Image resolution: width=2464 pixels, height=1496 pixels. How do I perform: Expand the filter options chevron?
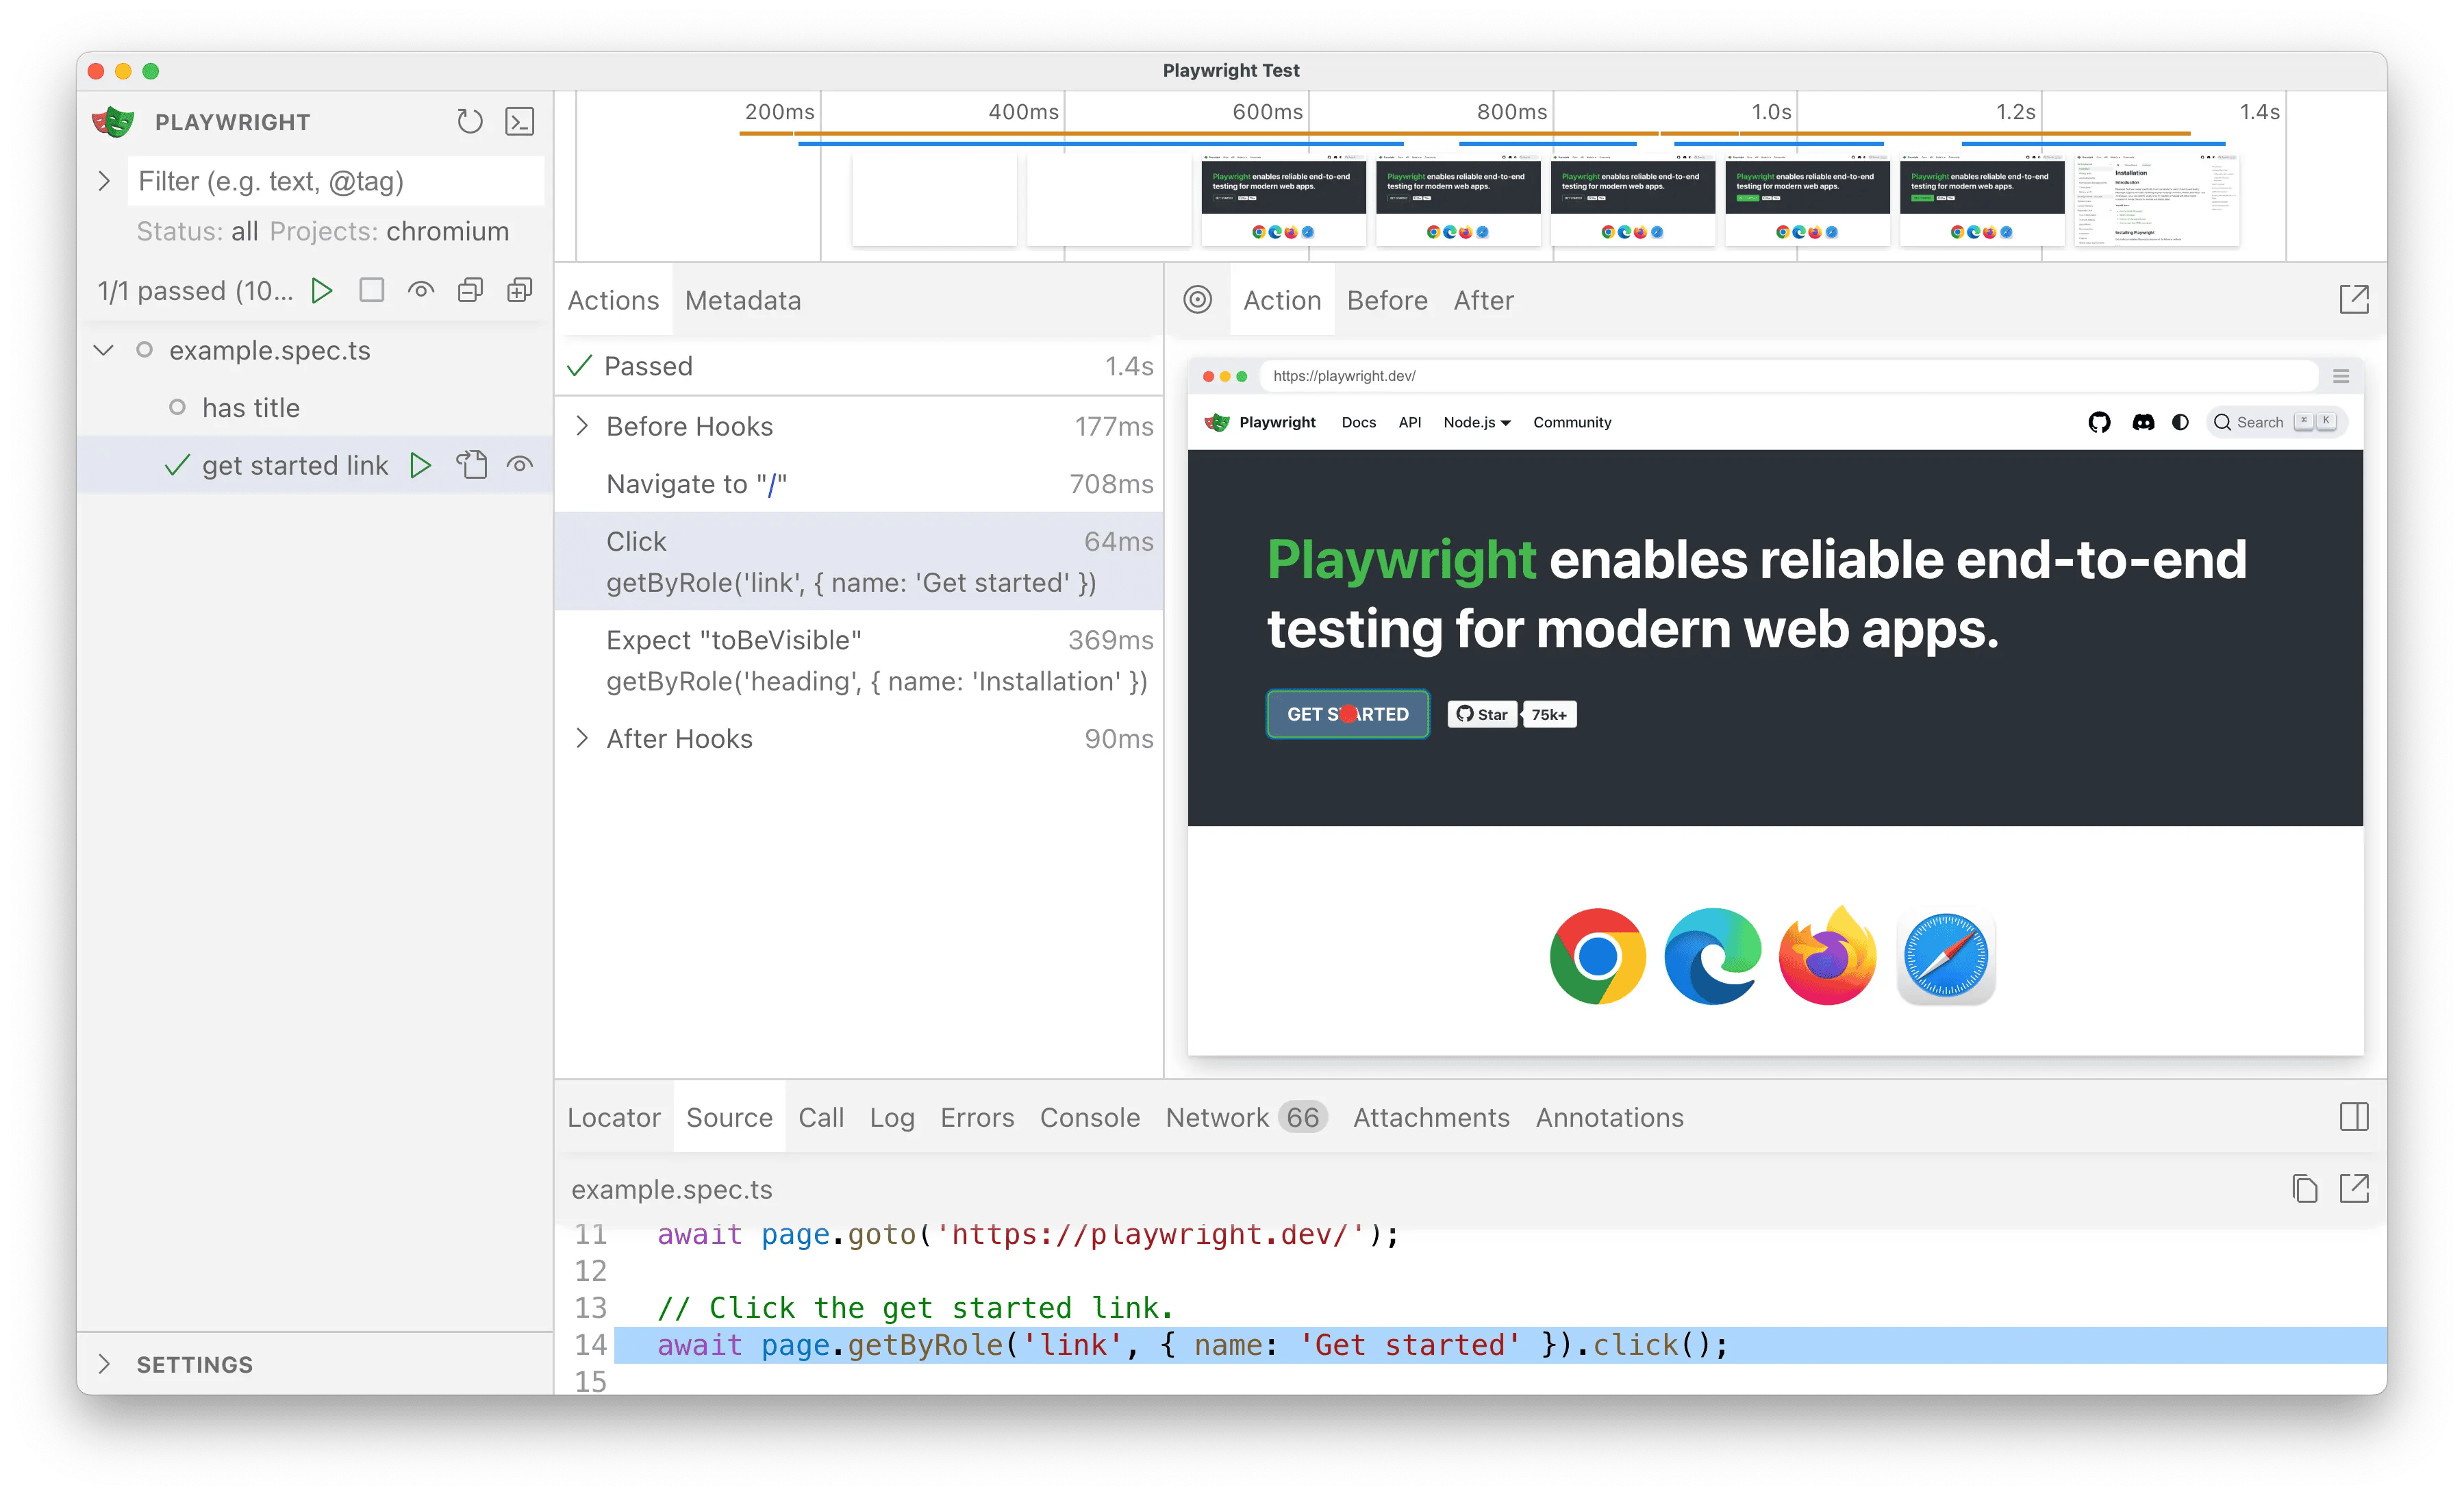[x=105, y=181]
